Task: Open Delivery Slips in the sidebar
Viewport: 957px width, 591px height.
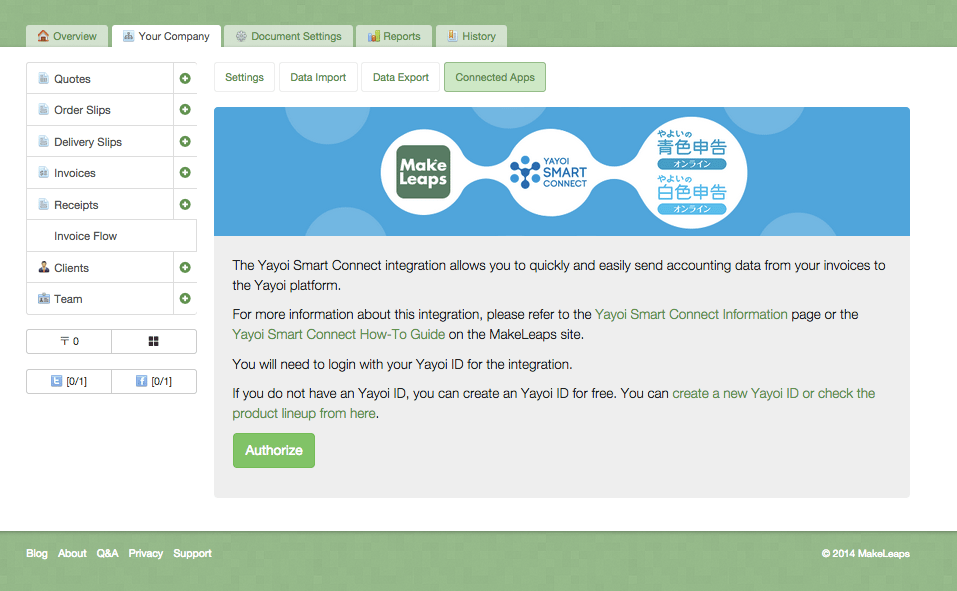Action: point(100,142)
